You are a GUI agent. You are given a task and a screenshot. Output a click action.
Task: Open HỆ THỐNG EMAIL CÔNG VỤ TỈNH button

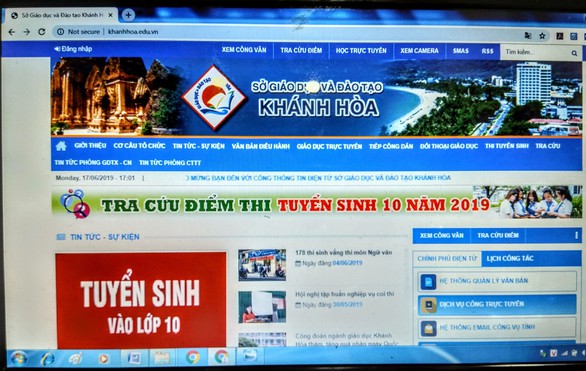(497, 328)
